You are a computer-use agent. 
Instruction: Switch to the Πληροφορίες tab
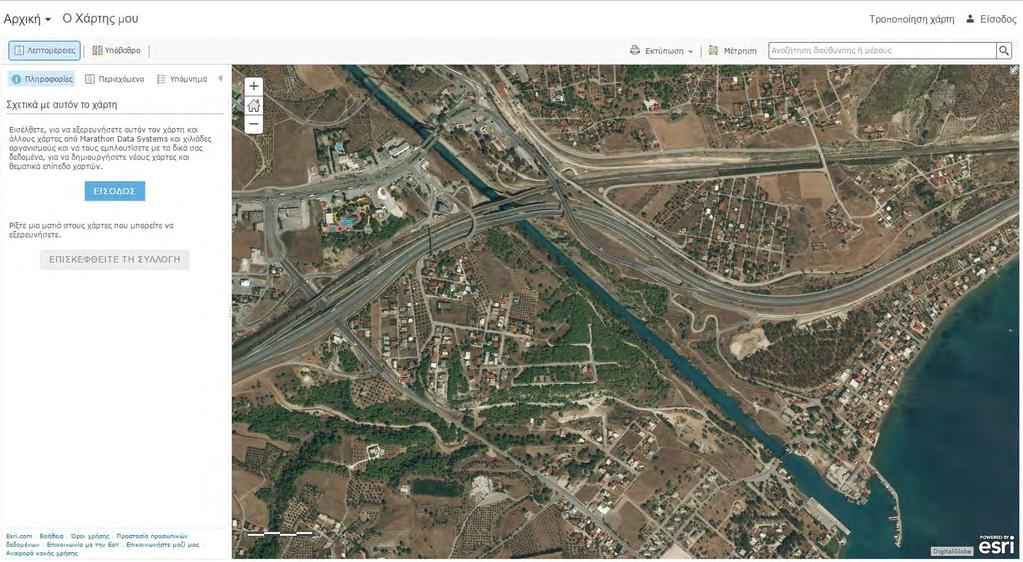pyautogui.click(x=42, y=79)
